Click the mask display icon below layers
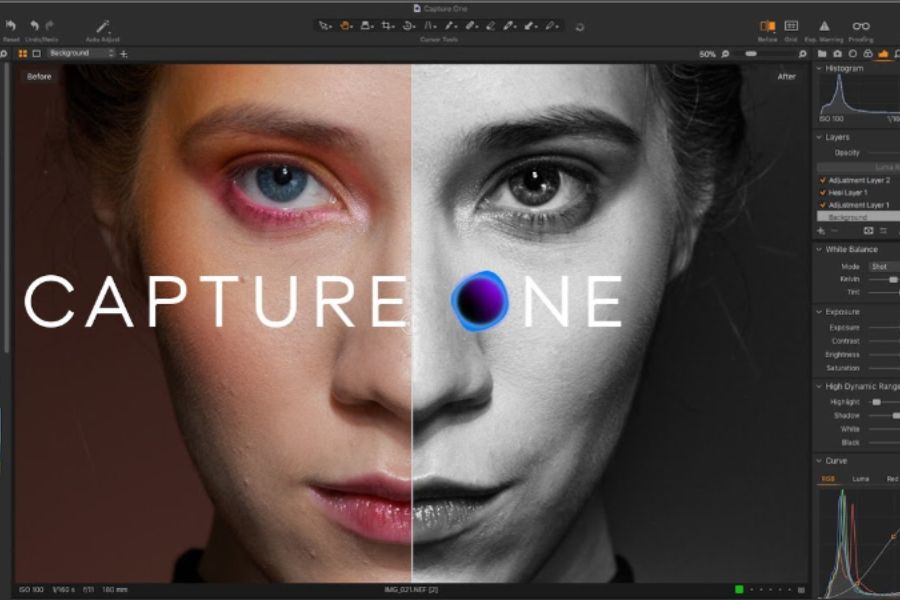900x600 pixels. point(868,231)
